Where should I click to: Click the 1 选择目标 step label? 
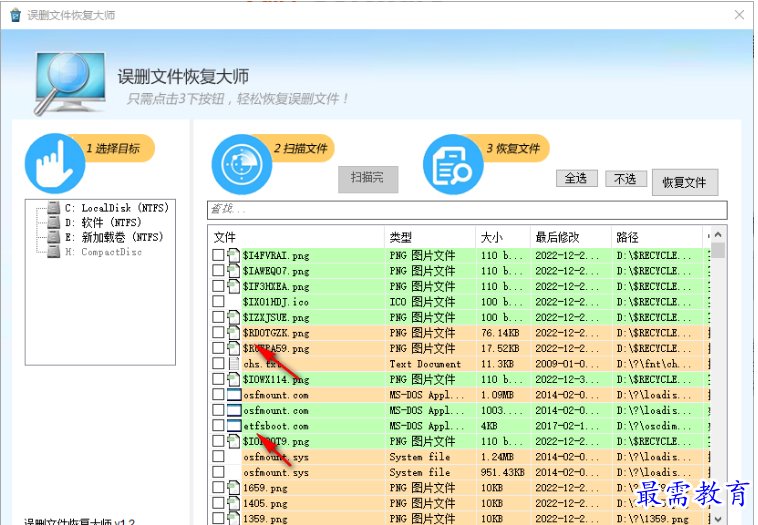click(x=113, y=148)
